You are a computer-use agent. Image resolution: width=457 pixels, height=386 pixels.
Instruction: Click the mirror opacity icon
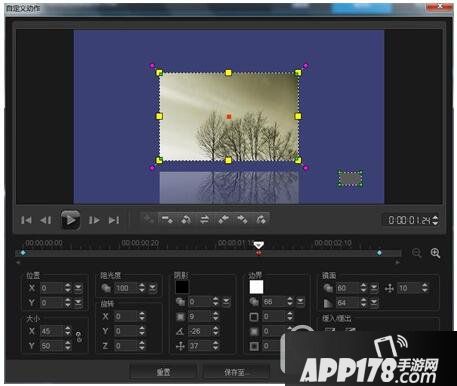328,288
